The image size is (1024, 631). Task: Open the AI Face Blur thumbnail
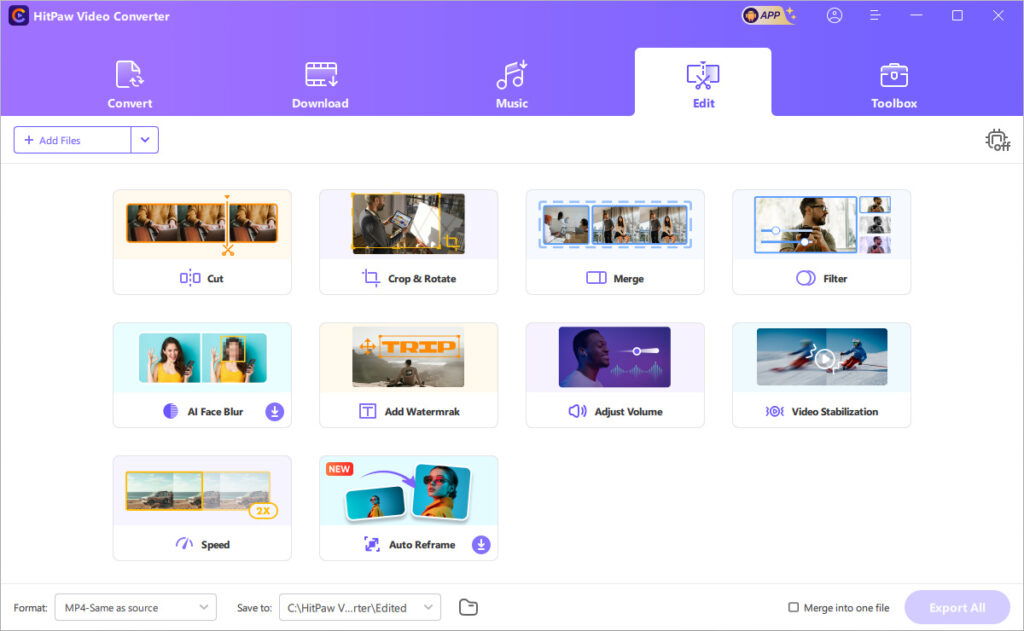tap(202, 357)
